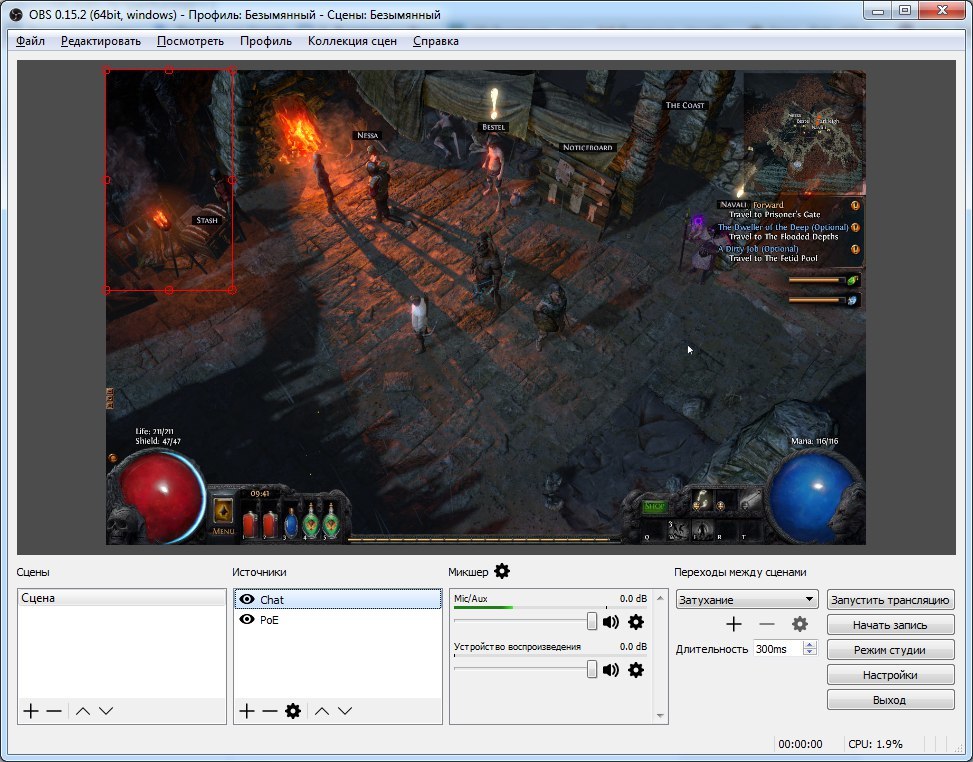973x762 pixels.
Task: Mute Mic/Aux speaker icon
Action: point(611,622)
